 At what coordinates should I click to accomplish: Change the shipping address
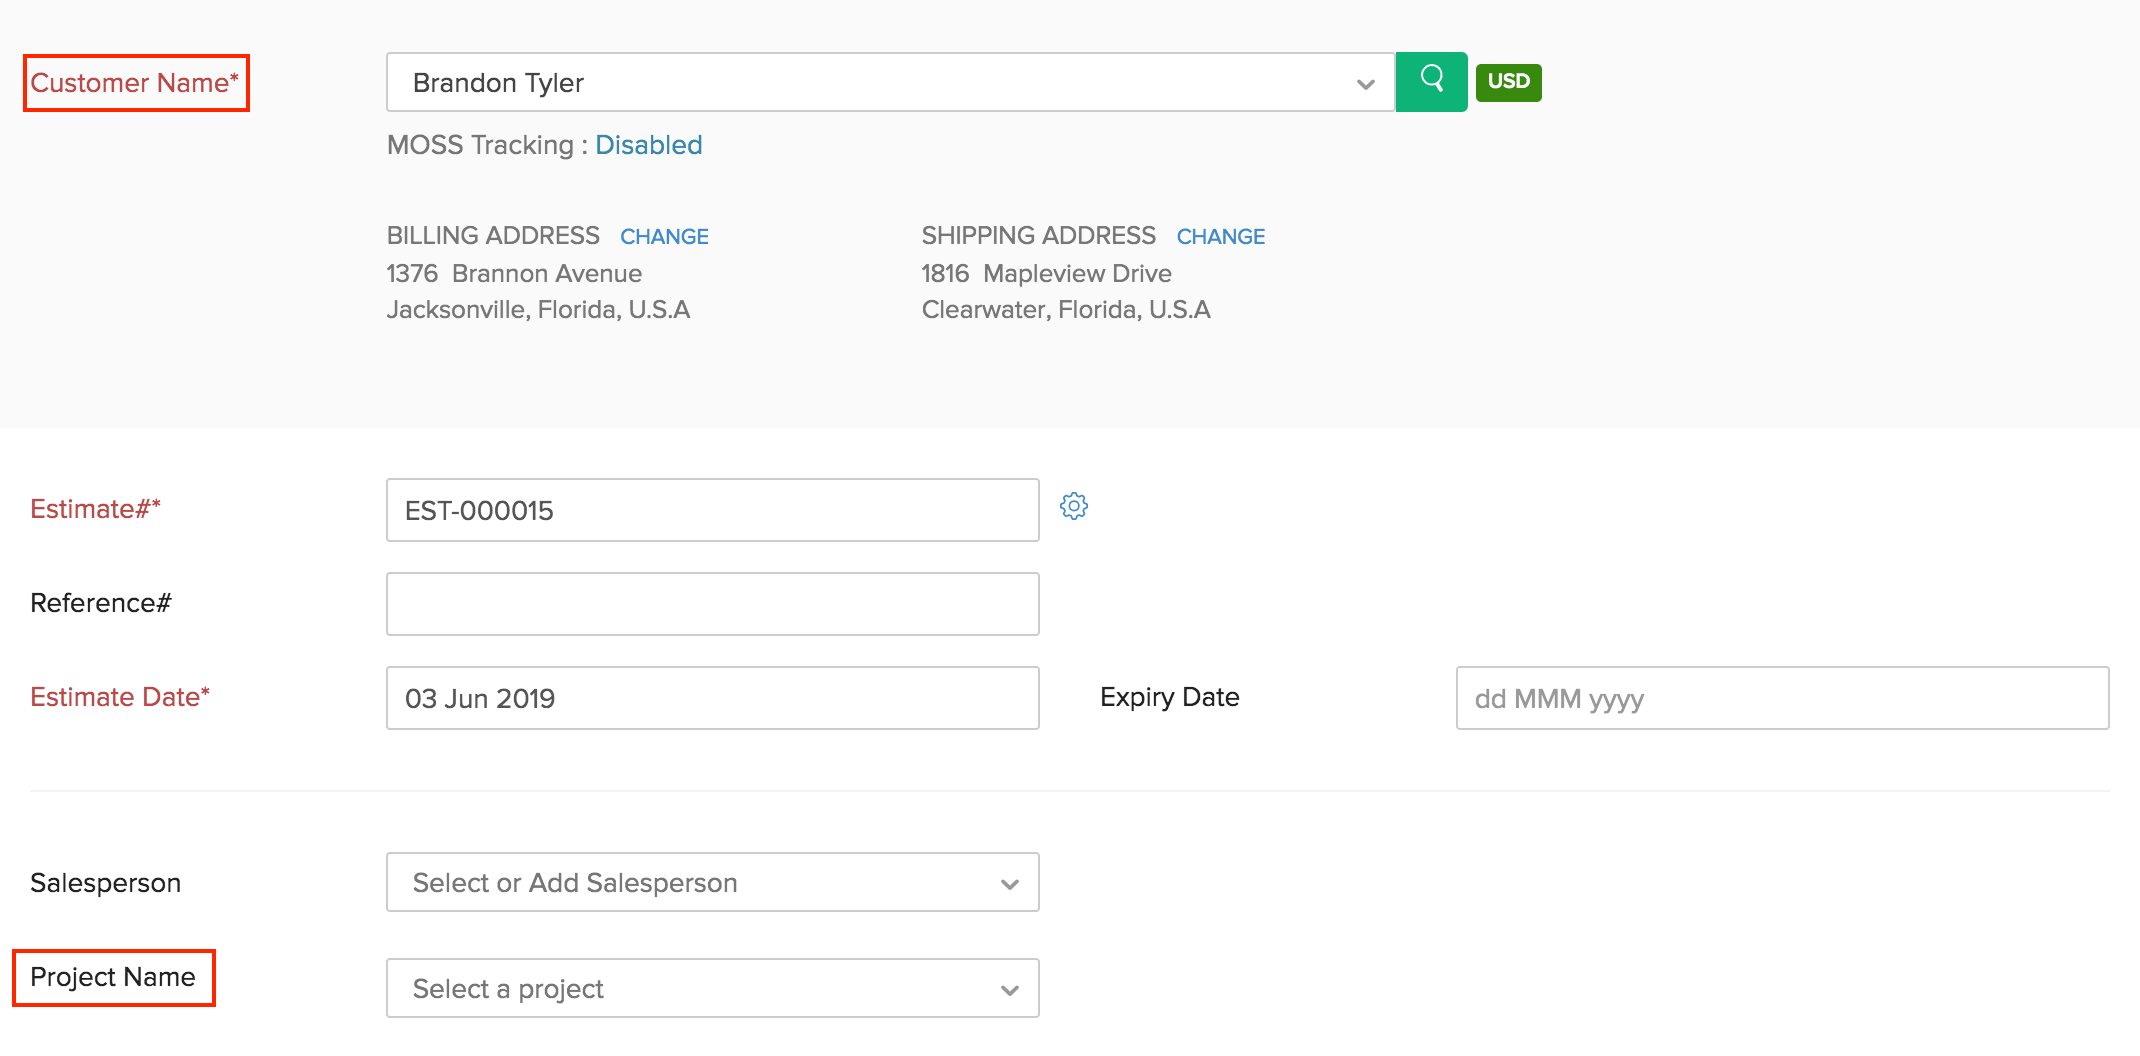click(x=1220, y=237)
